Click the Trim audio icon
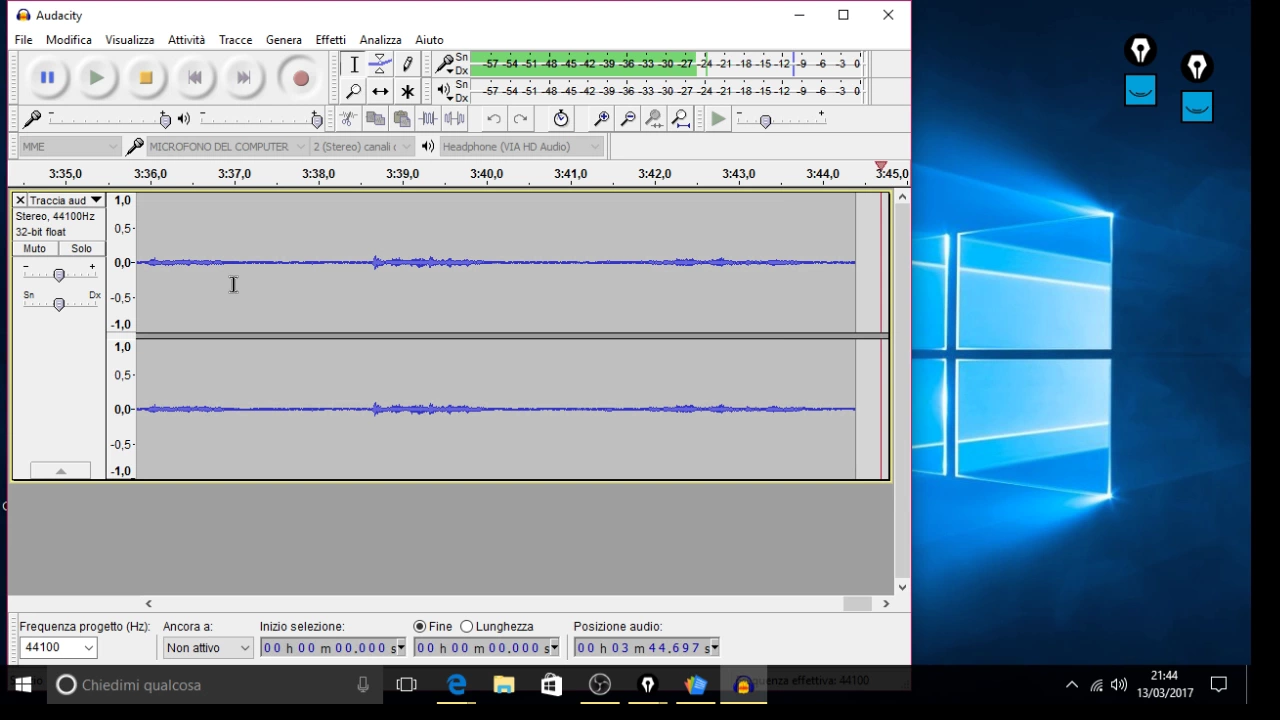This screenshot has height=720, width=1280. coord(428,119)
